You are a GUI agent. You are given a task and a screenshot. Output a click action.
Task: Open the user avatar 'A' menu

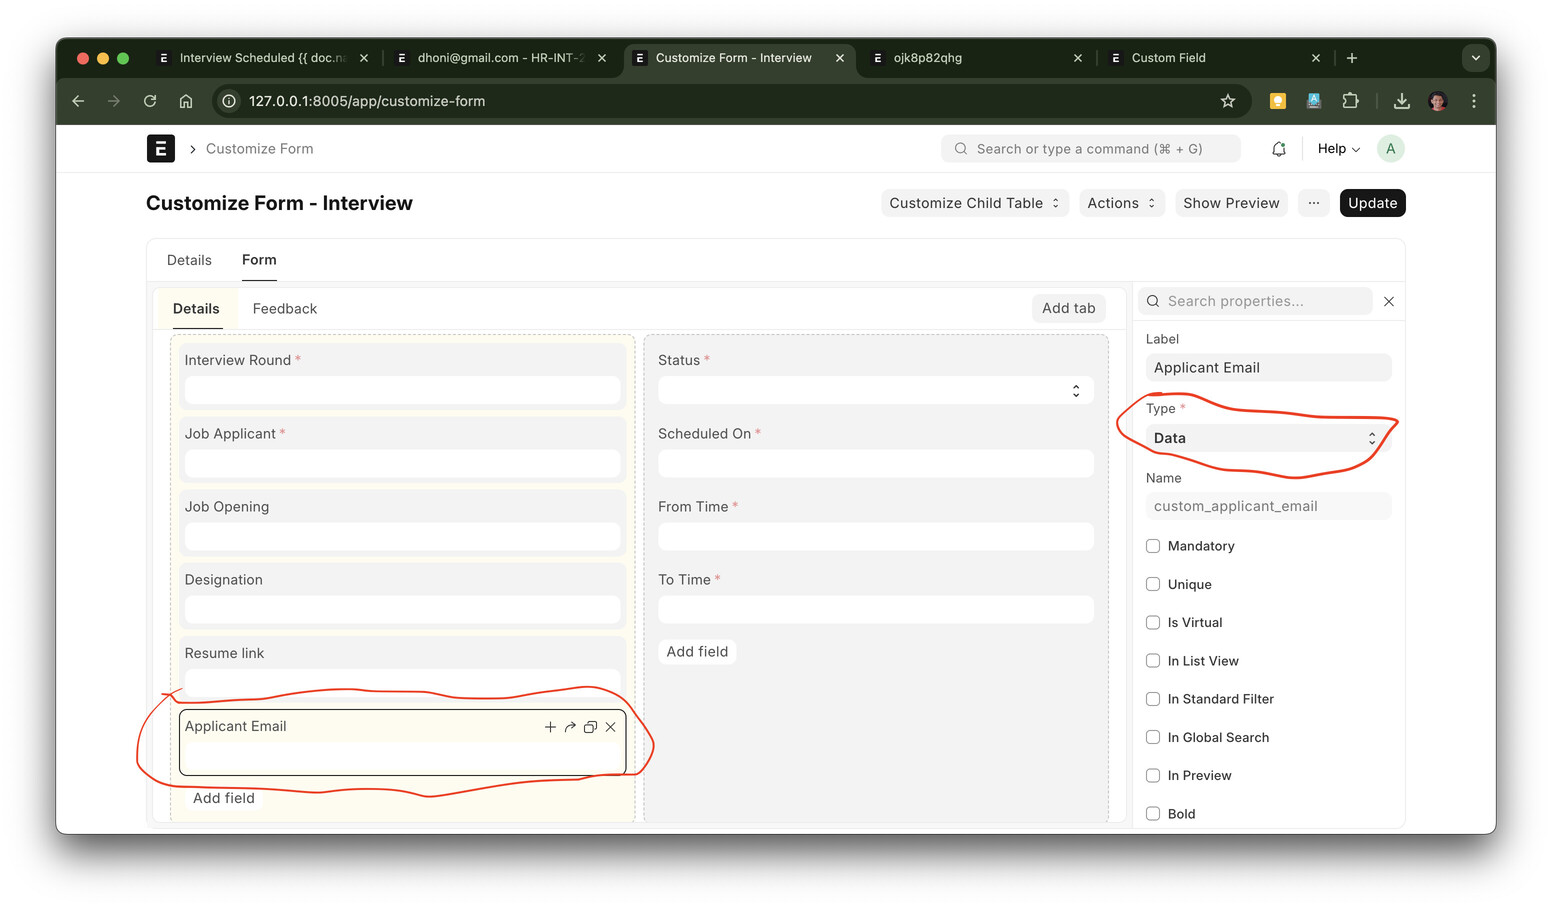(1390, 149)
